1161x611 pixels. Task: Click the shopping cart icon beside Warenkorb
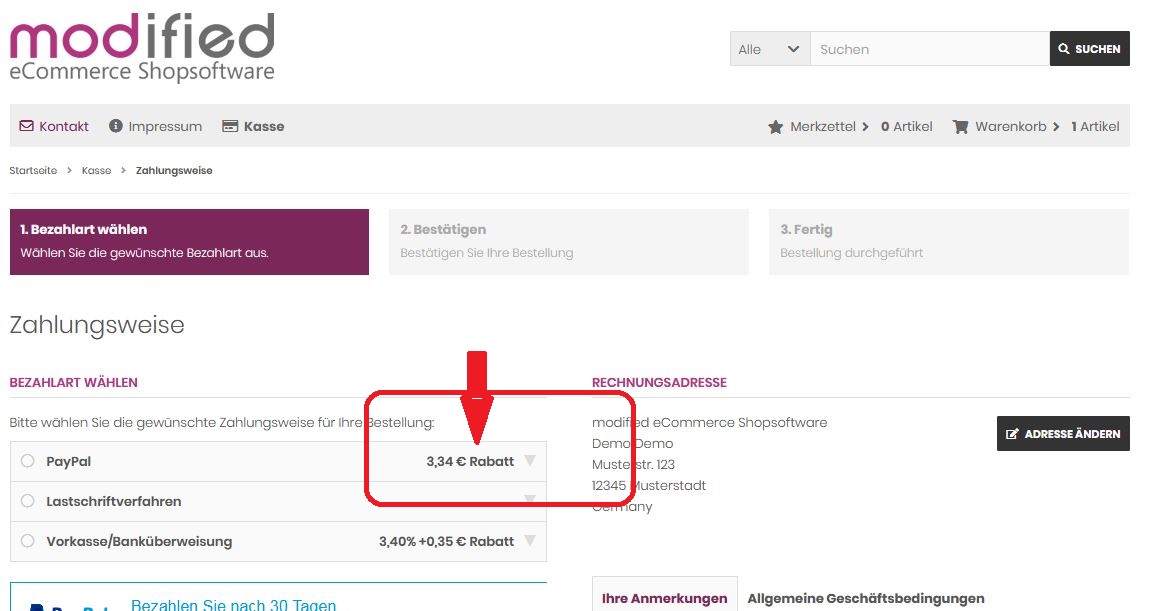(x=960, y=127)
